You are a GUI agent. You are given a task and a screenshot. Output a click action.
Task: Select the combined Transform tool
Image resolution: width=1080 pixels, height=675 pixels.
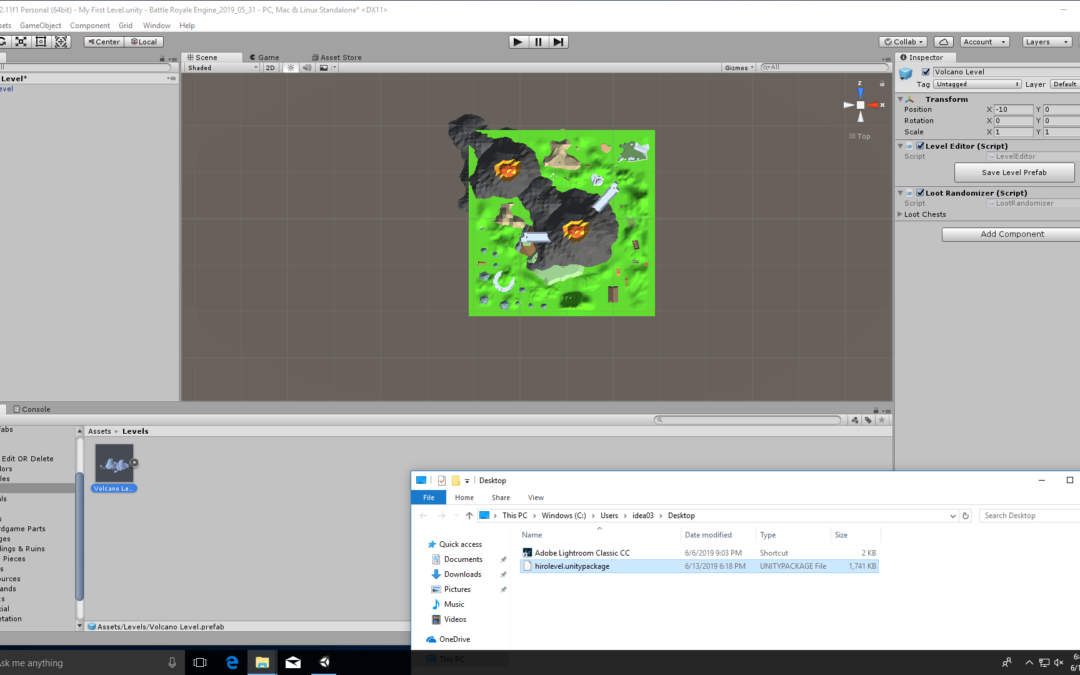pyautogui.click(x=61, y=42)
